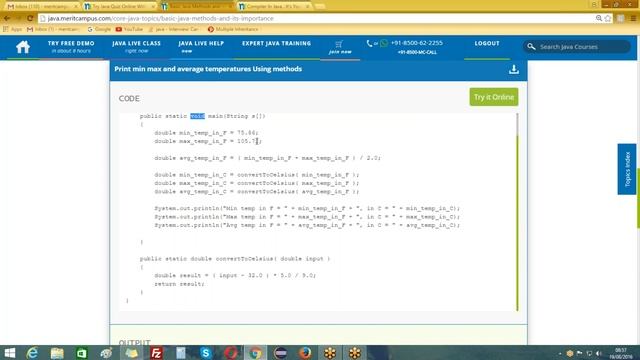Switch to Compiler In Java browser tab
Viewport: 640px width, 360px height.
point(273,7)
